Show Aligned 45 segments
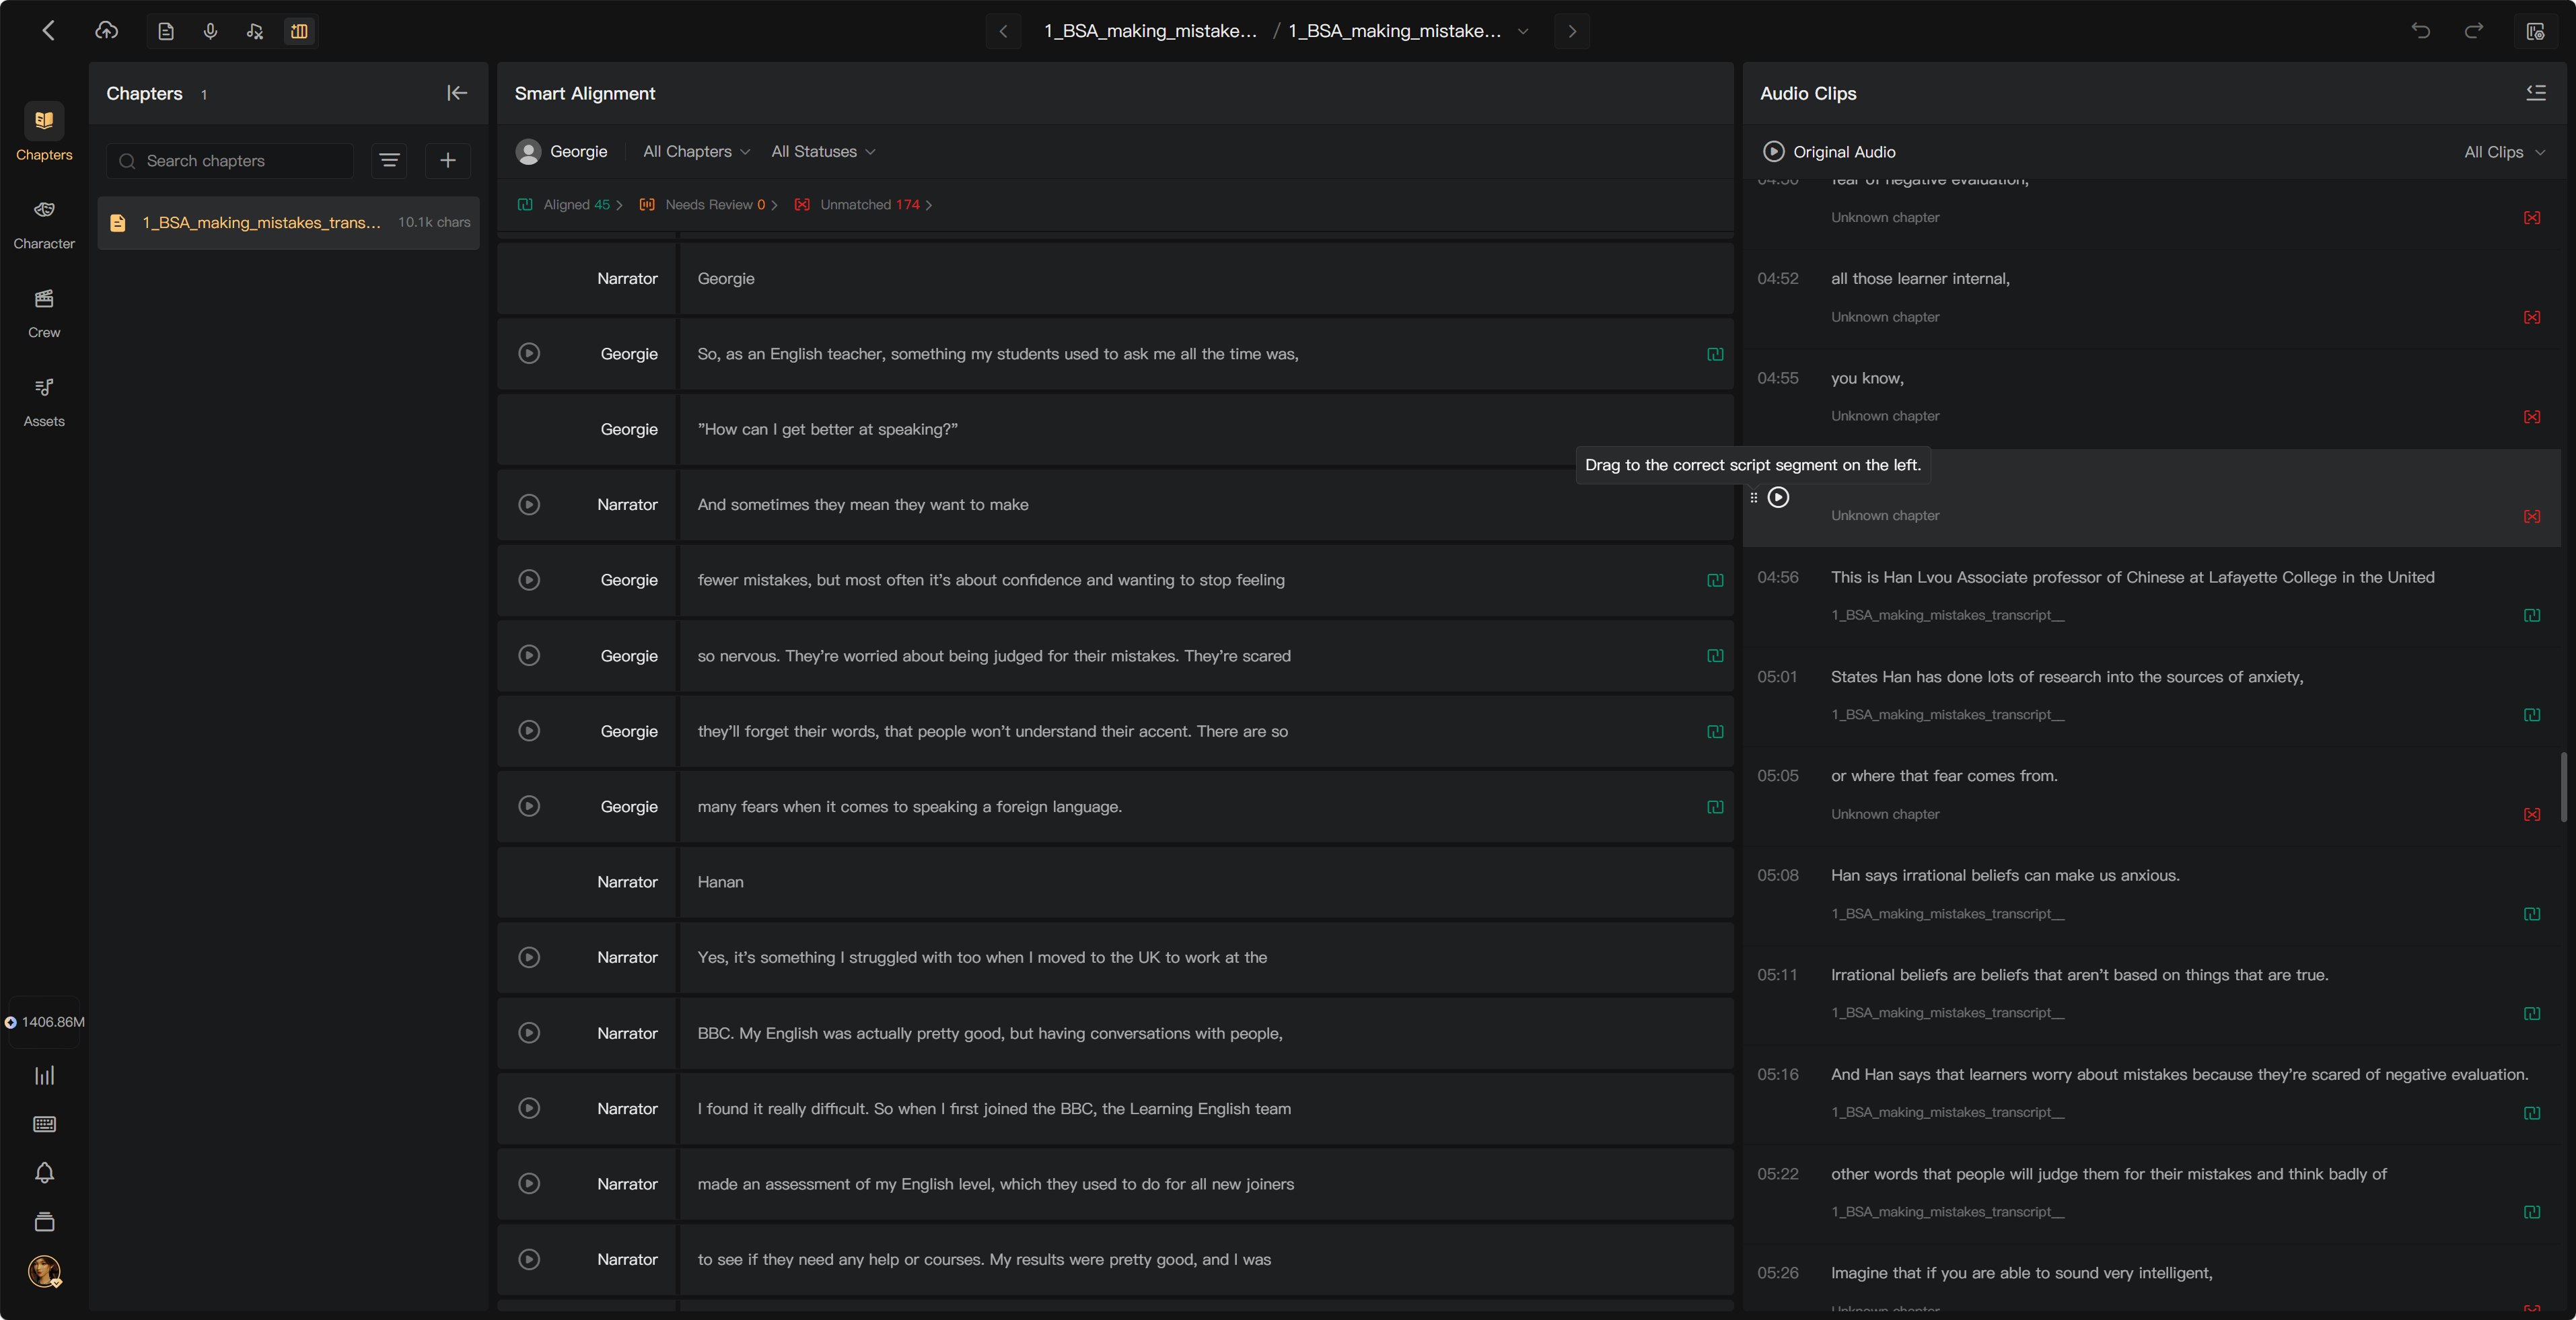The image size is (2576, 1320). click(571, 204)
